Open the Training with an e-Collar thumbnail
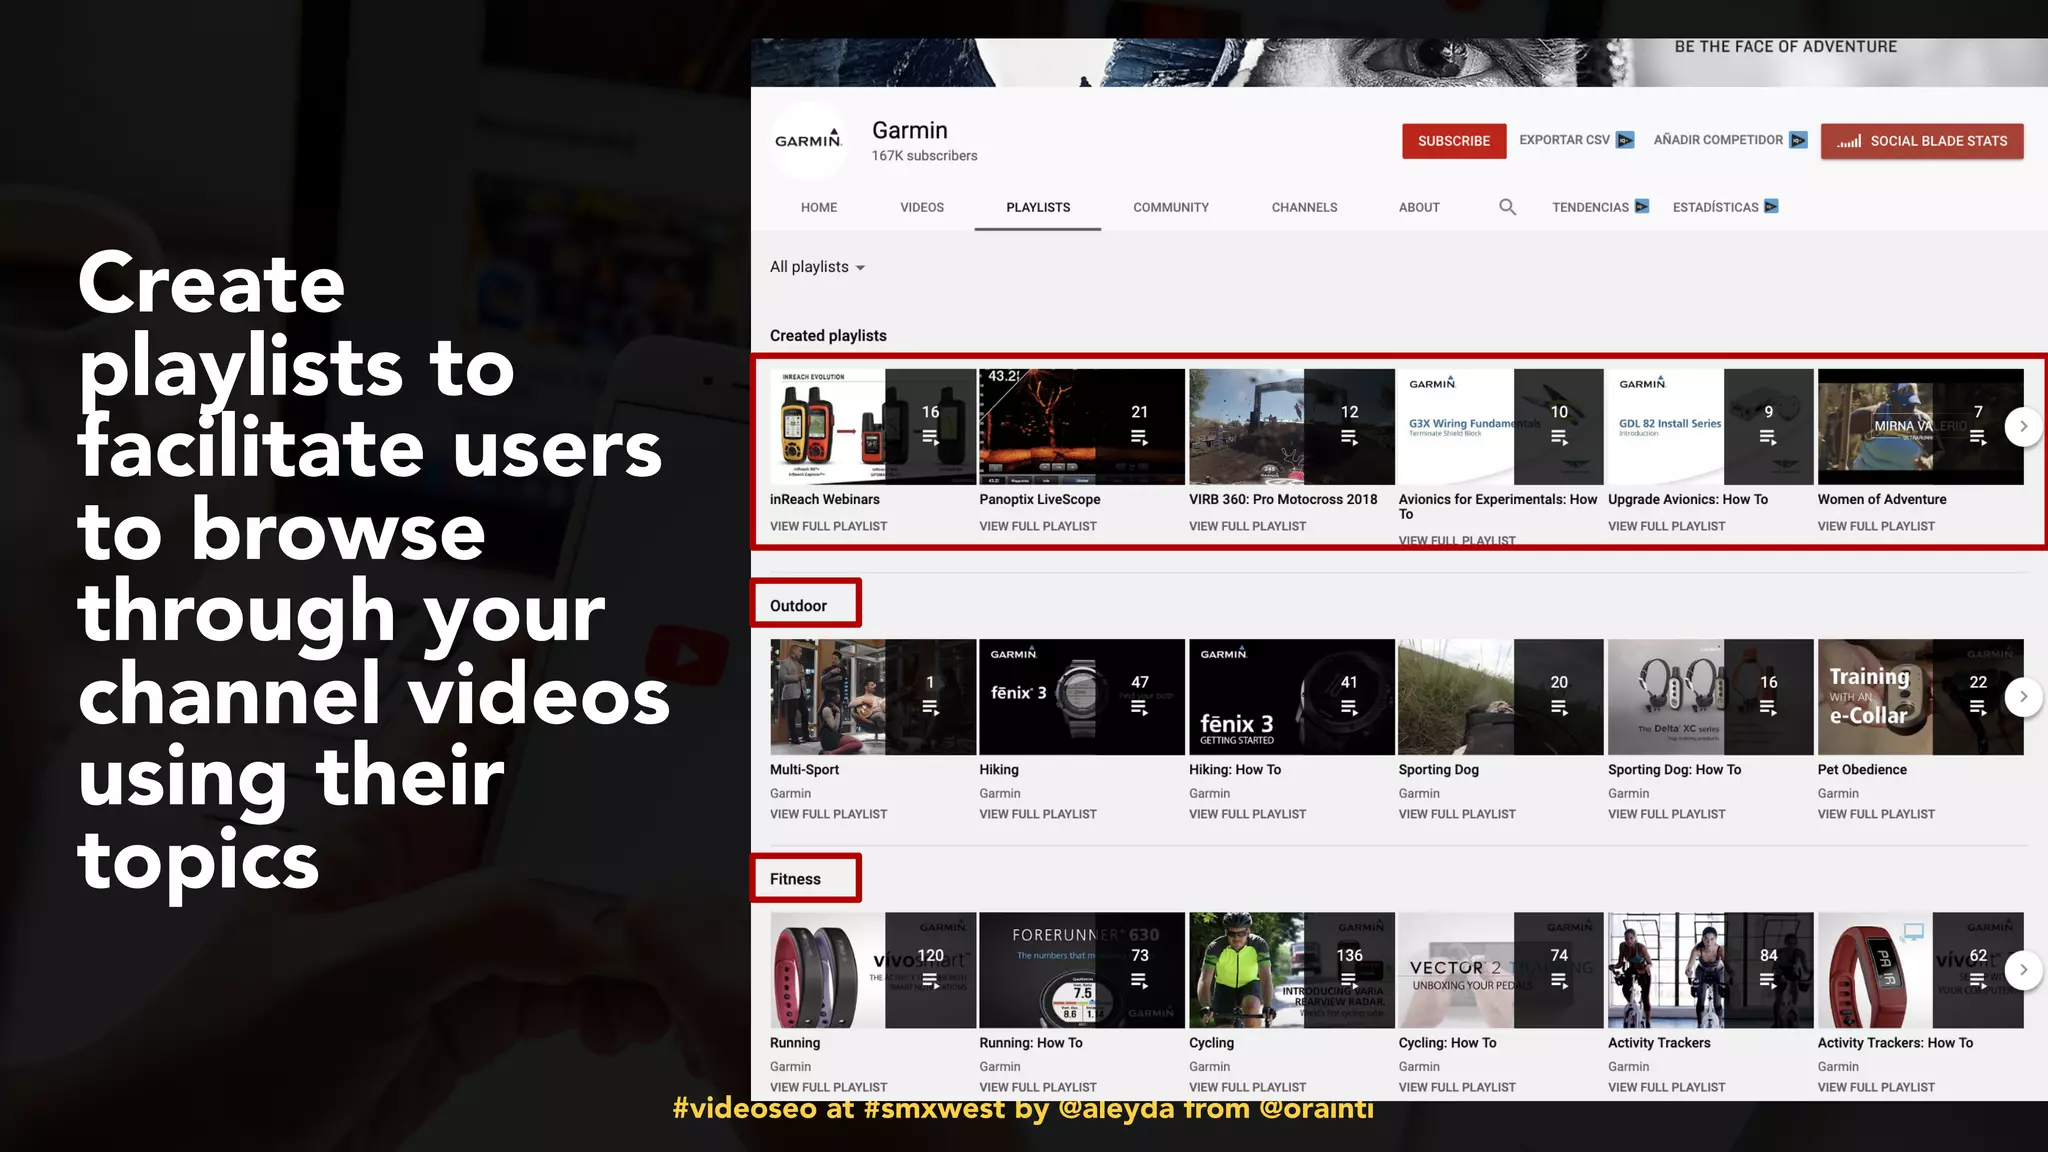The width and height of the screenshot is (2048, 1152). click(1920, 697)
